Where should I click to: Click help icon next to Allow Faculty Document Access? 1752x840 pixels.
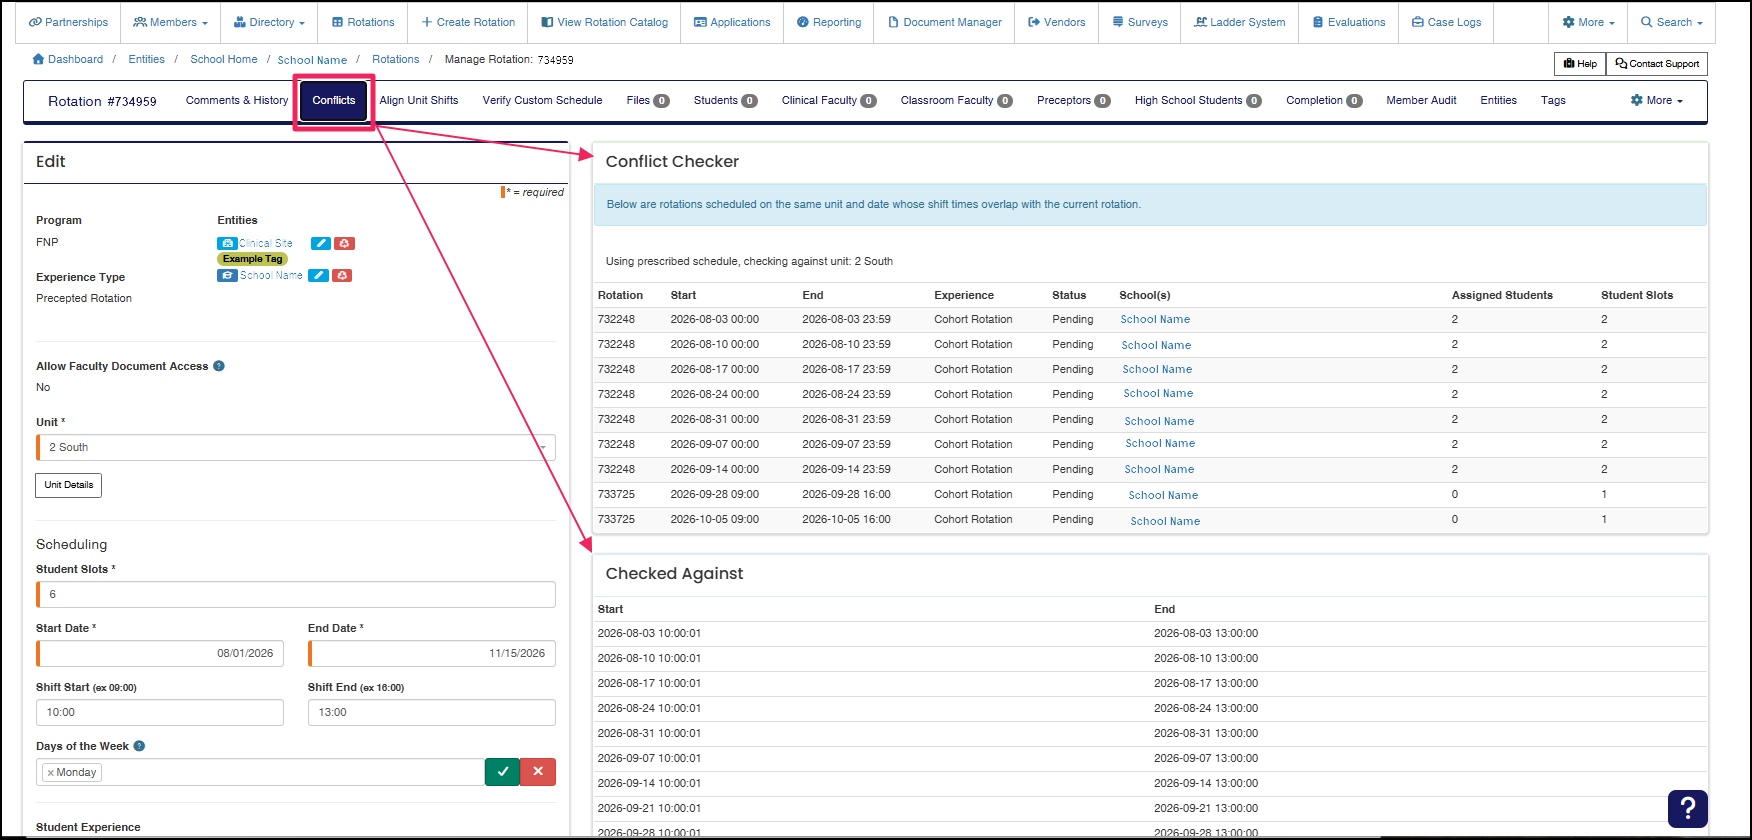[x=219, y=366]
